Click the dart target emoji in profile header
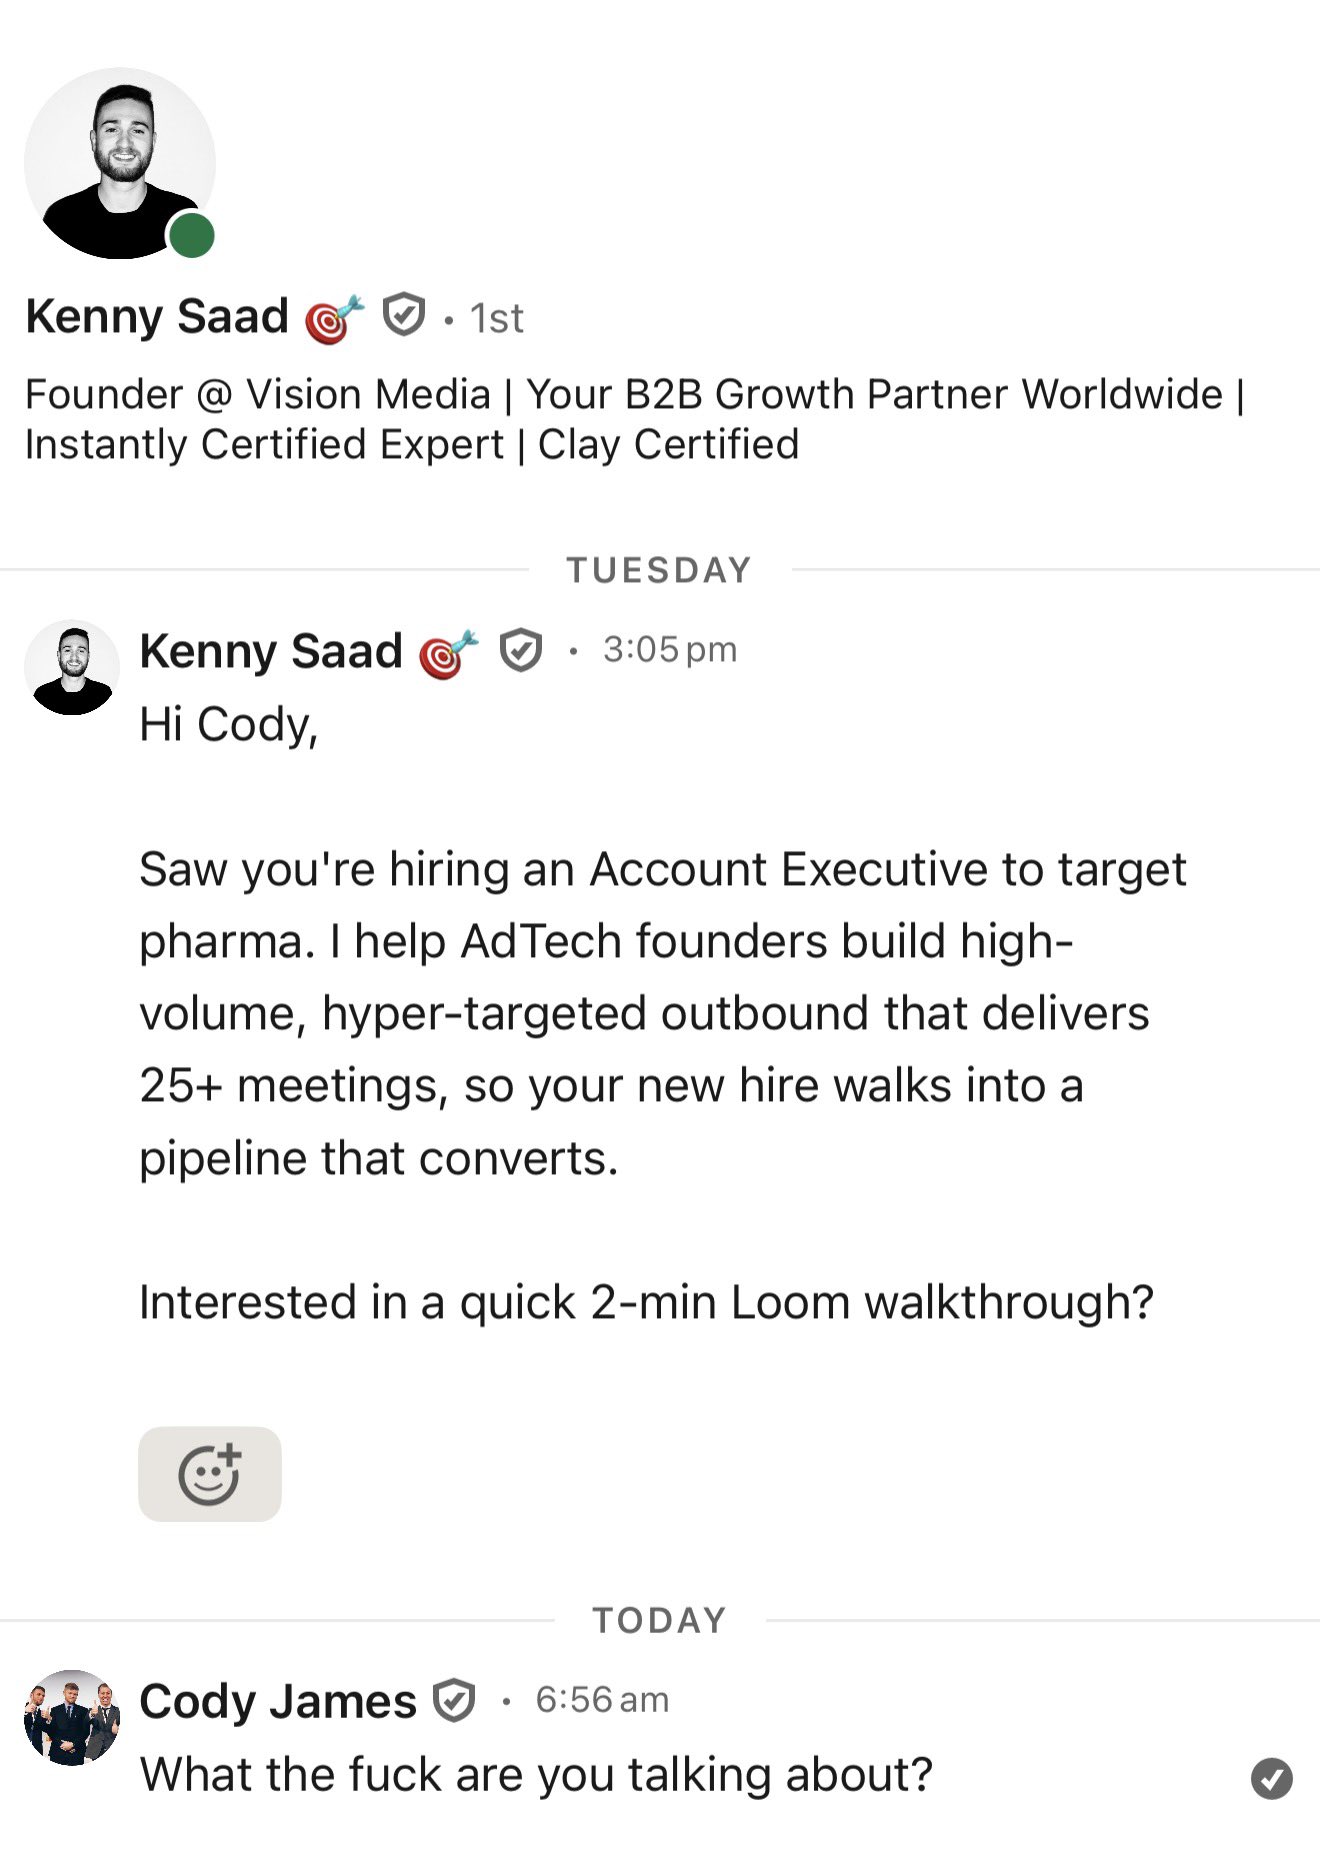Viewport: 1320px width, 1863px height. point(334,319)
